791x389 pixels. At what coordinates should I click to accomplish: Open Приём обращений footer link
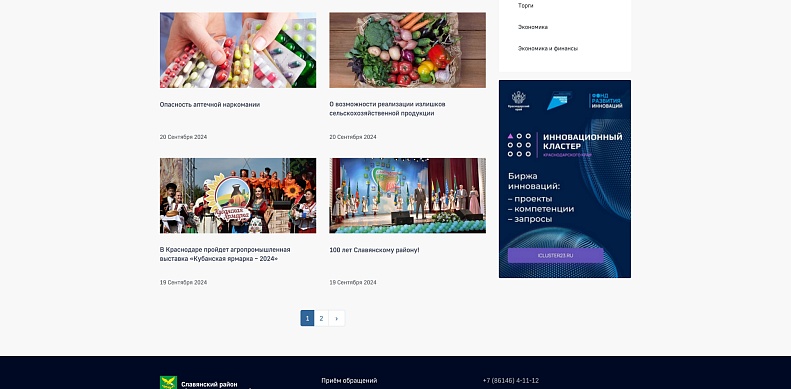coord(349,380)
